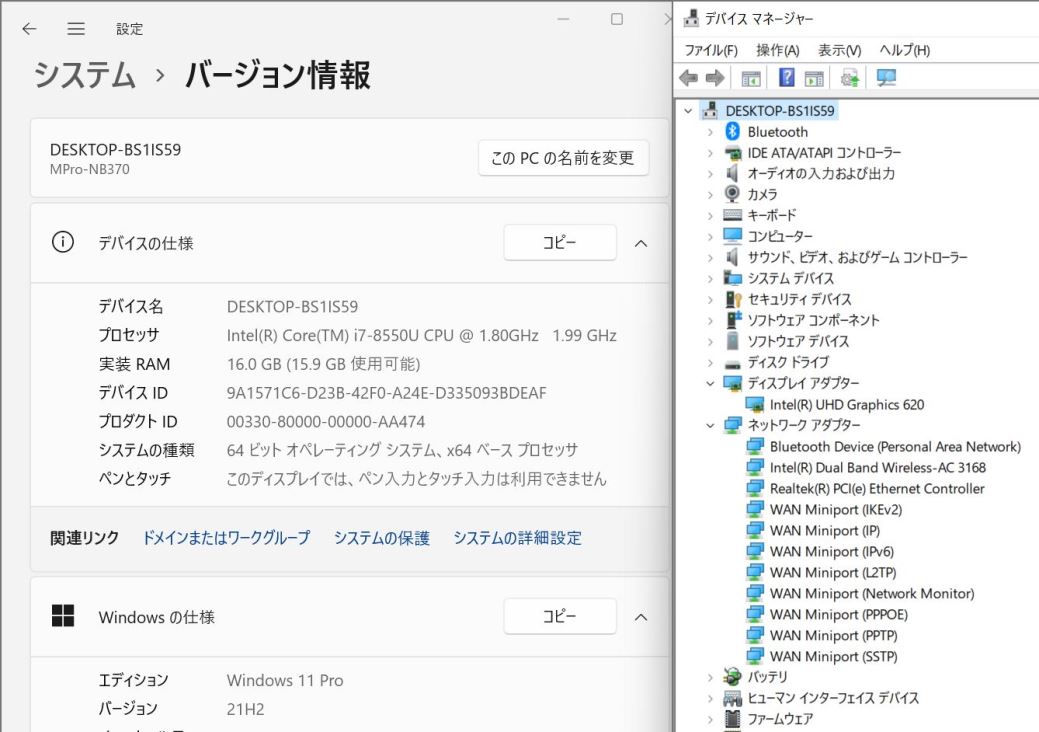
Task: Click the device ID value 9A1571C6 text
Action: pos(386,393)
